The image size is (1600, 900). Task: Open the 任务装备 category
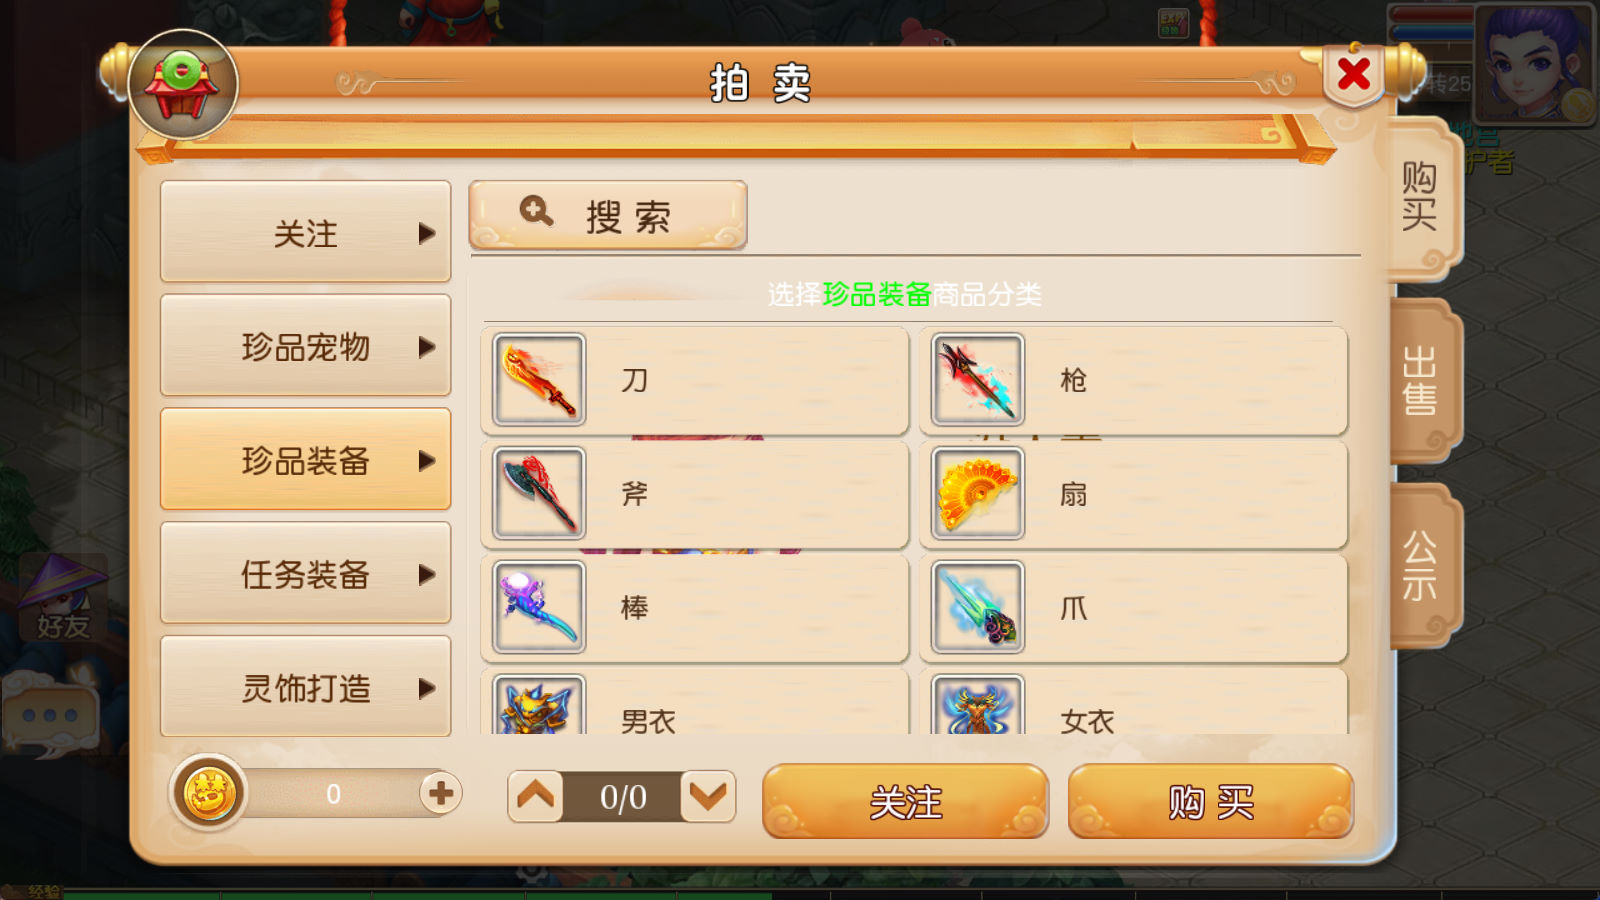(305, 574)
